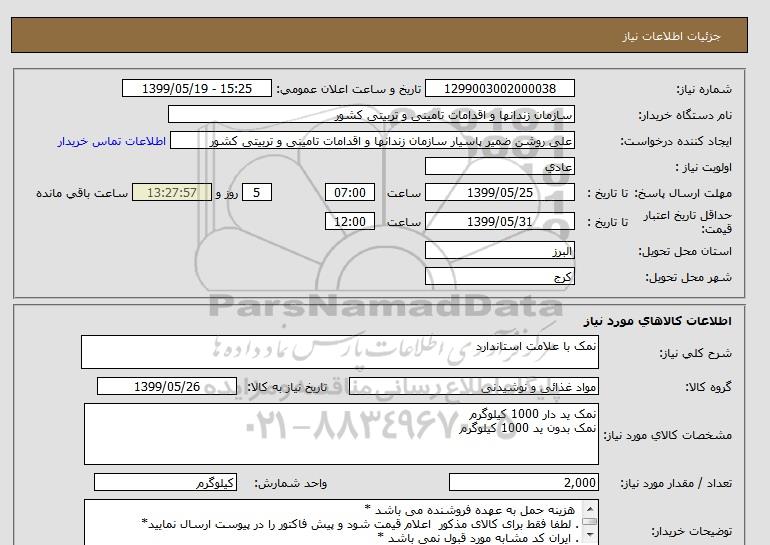
Task: Click the label تعداد / مقدار مورد نیاز
Action: 676,484
